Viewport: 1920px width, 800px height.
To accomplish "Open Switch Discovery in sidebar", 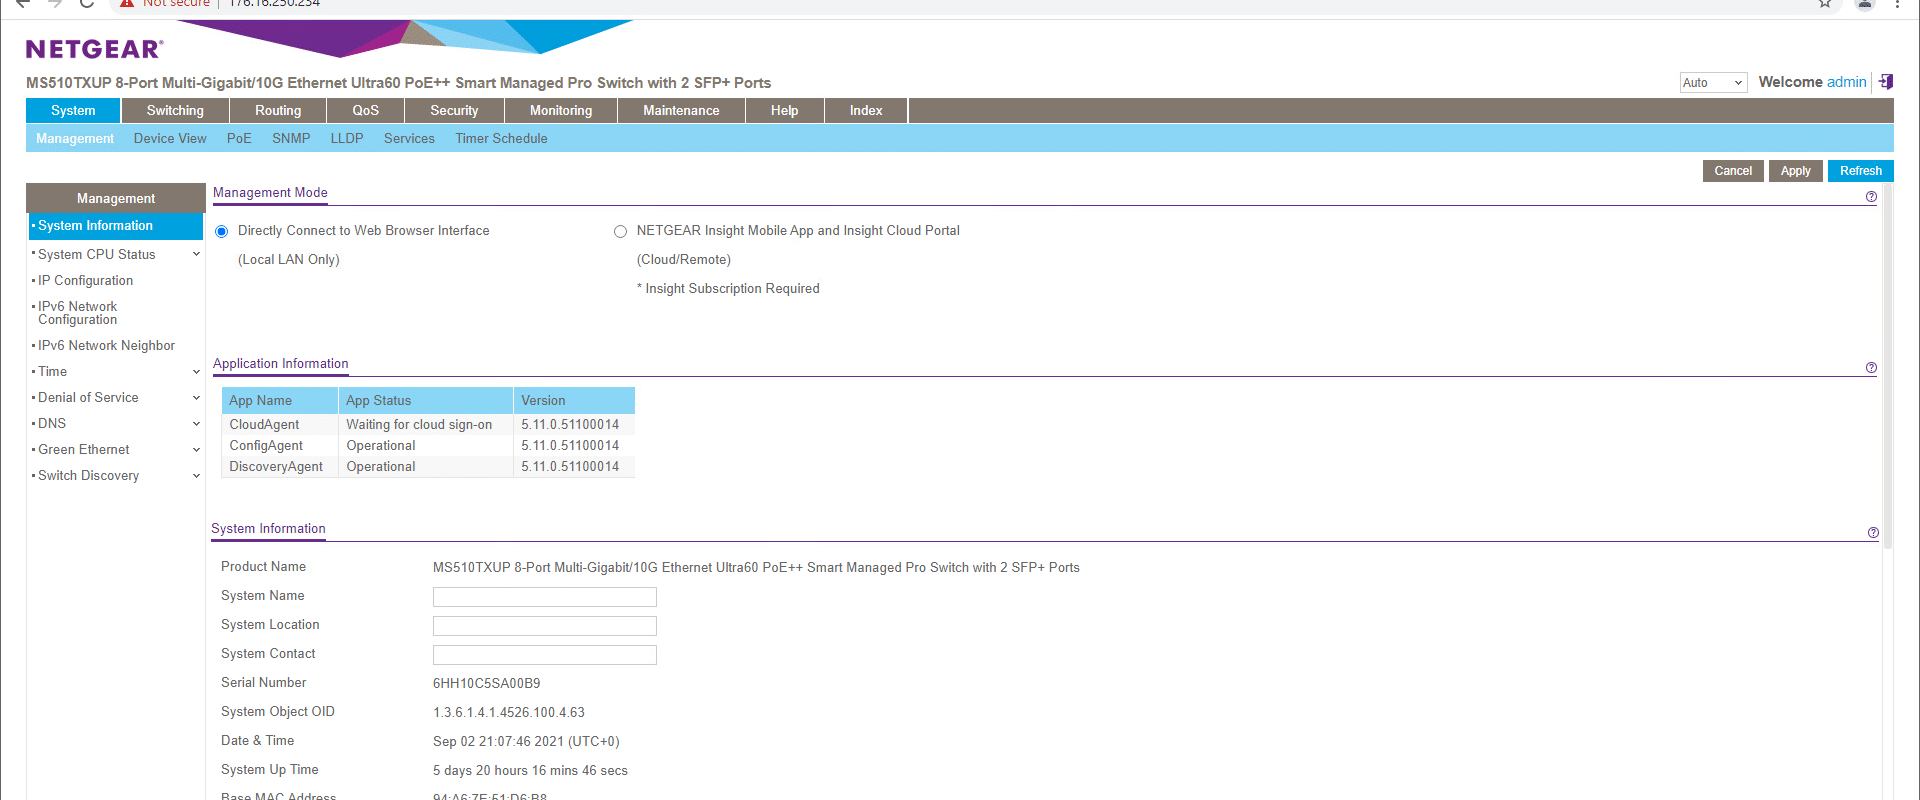I will point(88,476).
